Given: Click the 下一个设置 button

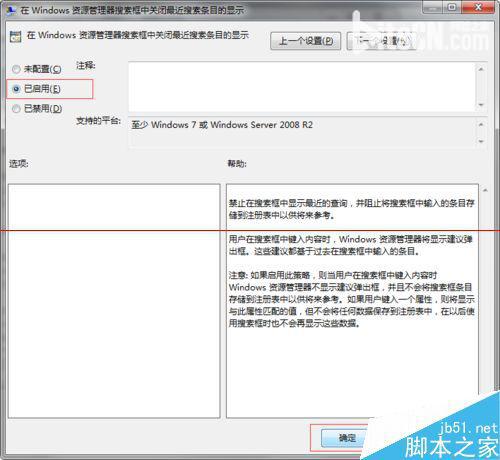Looking at the screenshot, I should pos(381,41).
